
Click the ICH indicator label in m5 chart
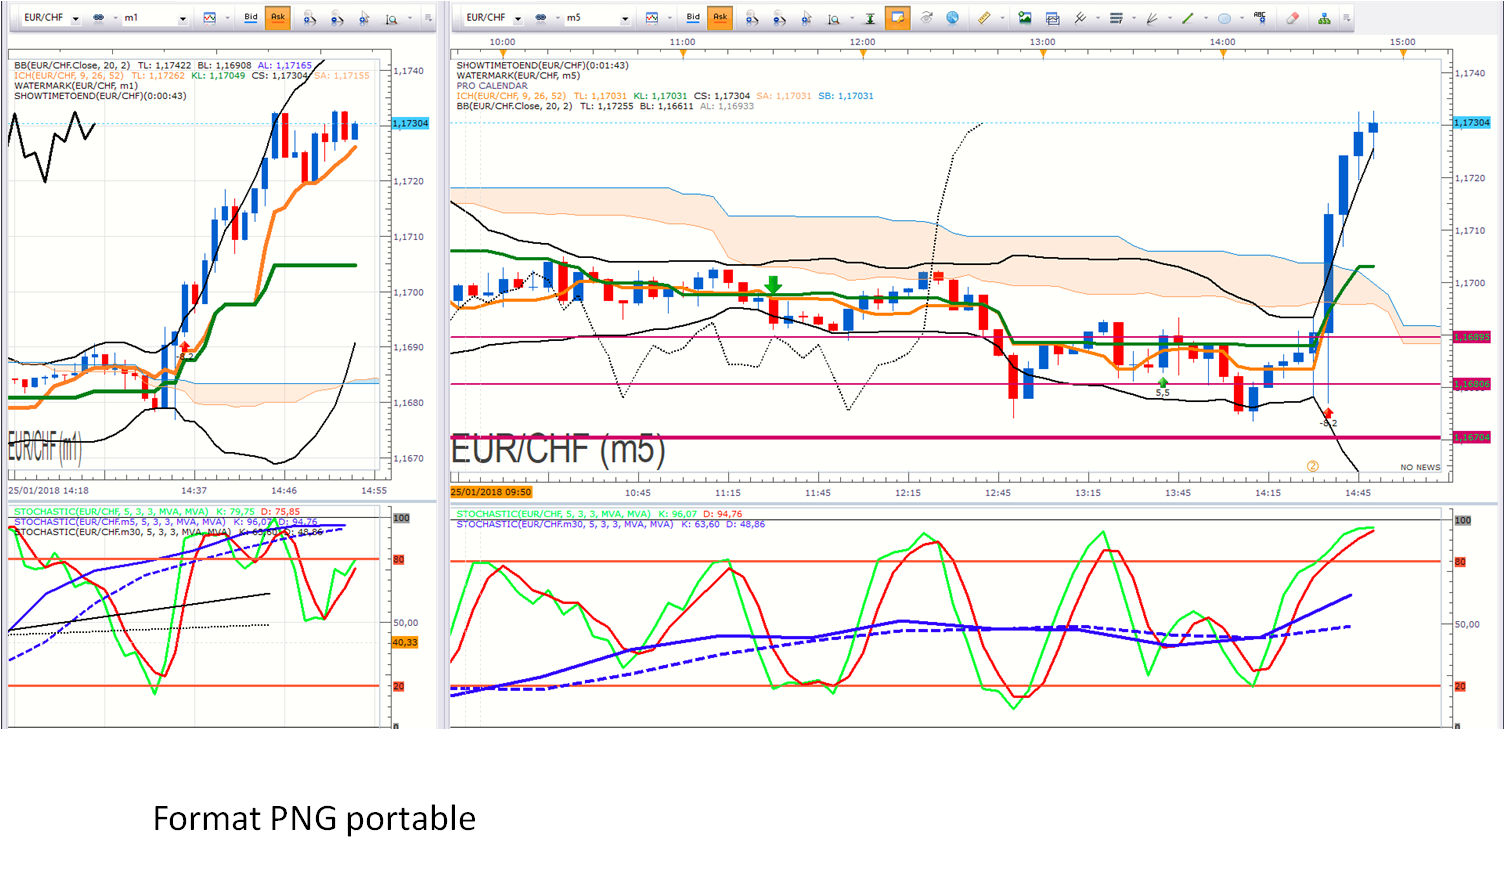[x=665, y=96]
